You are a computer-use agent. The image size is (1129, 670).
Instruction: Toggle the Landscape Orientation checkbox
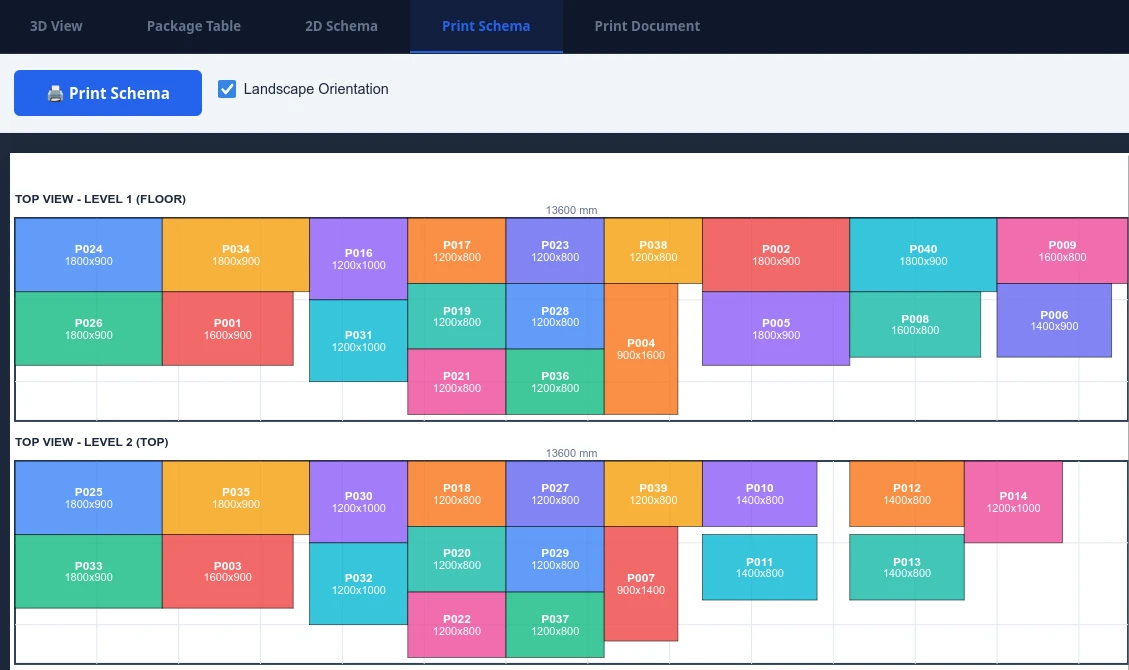(227, 89)
